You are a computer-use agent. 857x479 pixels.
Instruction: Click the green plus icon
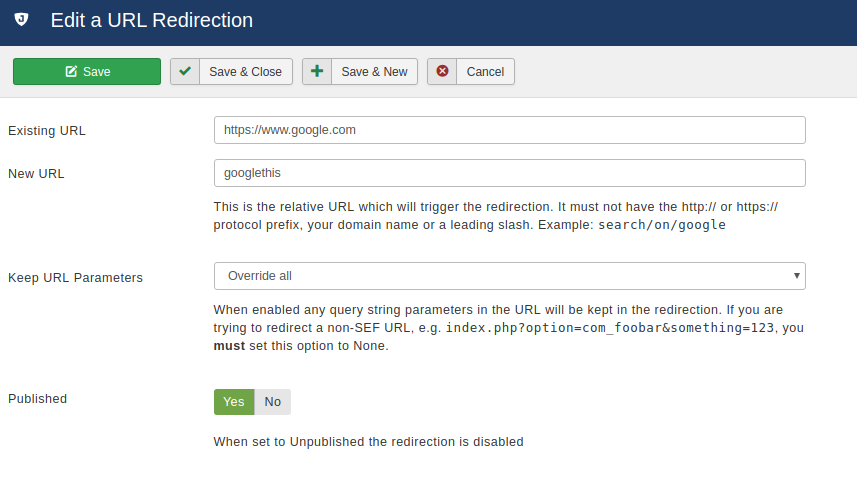[317, 71]
